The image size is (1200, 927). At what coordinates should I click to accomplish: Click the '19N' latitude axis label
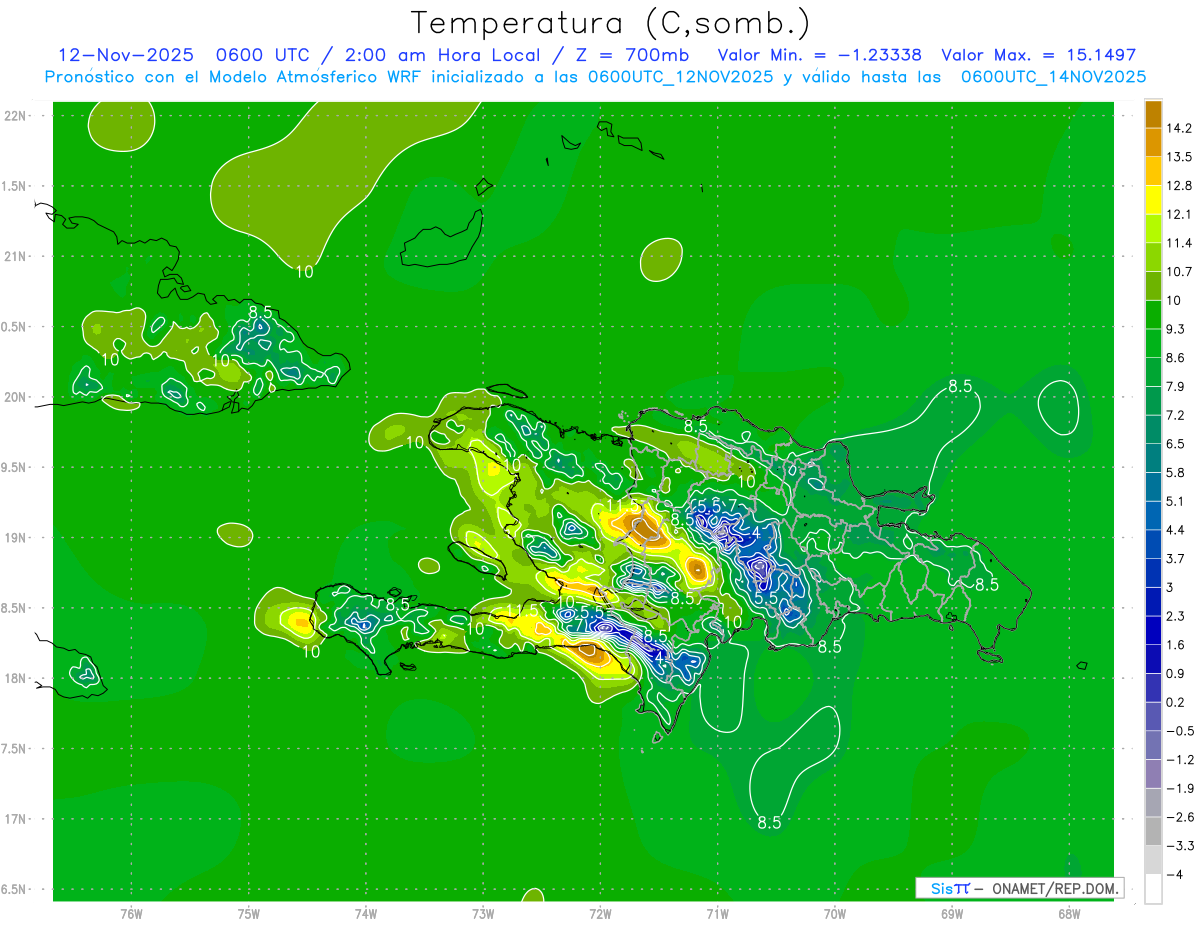(x=16, y=538)
